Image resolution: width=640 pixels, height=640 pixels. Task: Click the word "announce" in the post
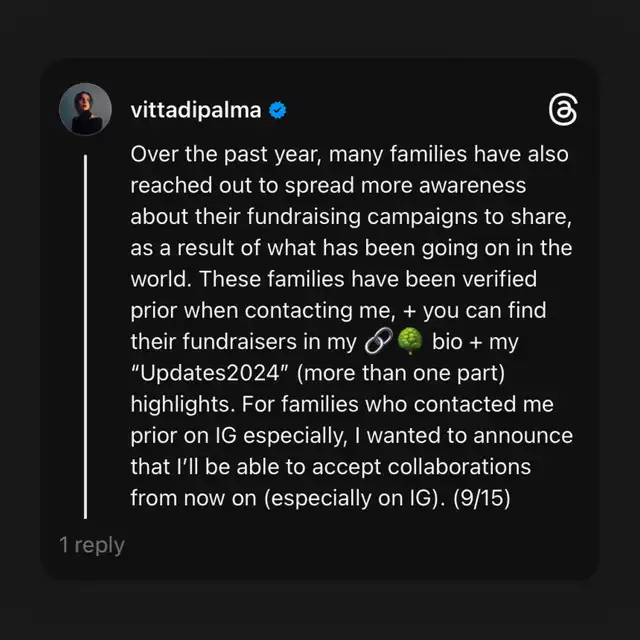[x=523, y=436]
